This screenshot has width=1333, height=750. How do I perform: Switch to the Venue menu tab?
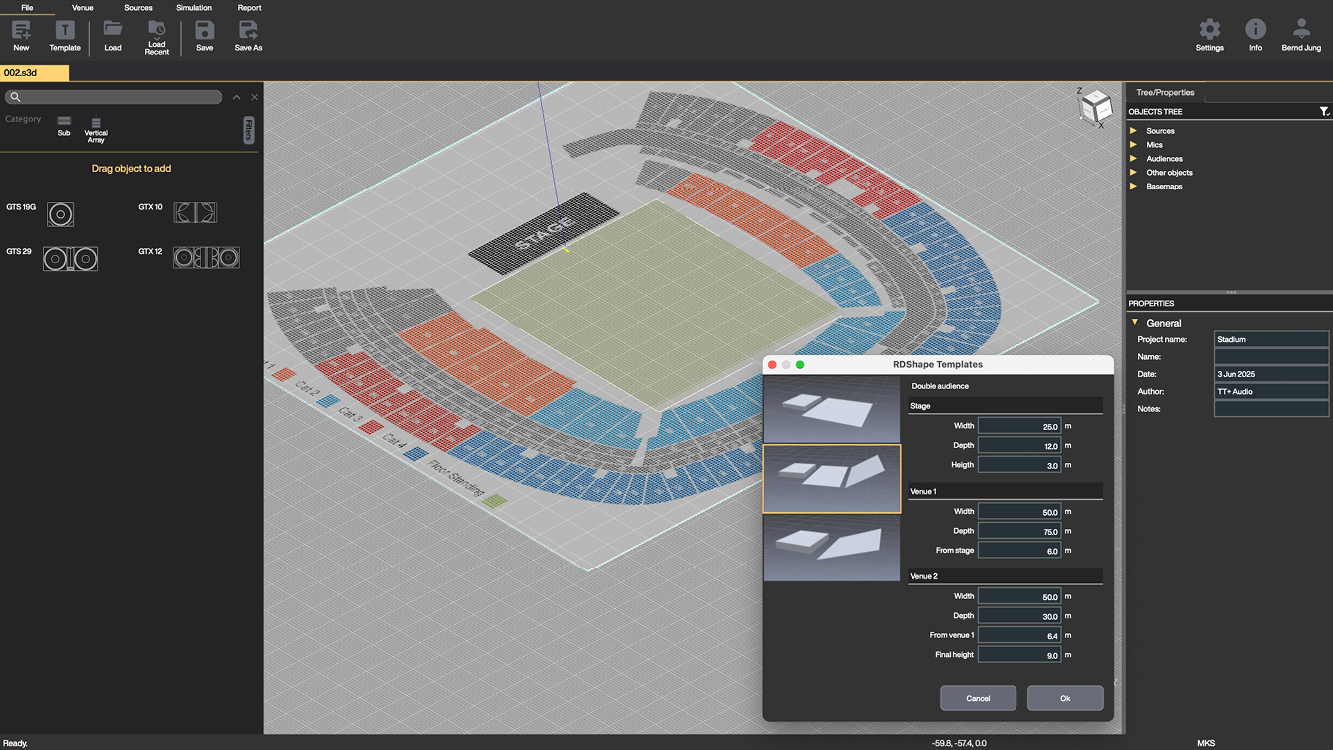pyautogui.click(x=83, y=8)
